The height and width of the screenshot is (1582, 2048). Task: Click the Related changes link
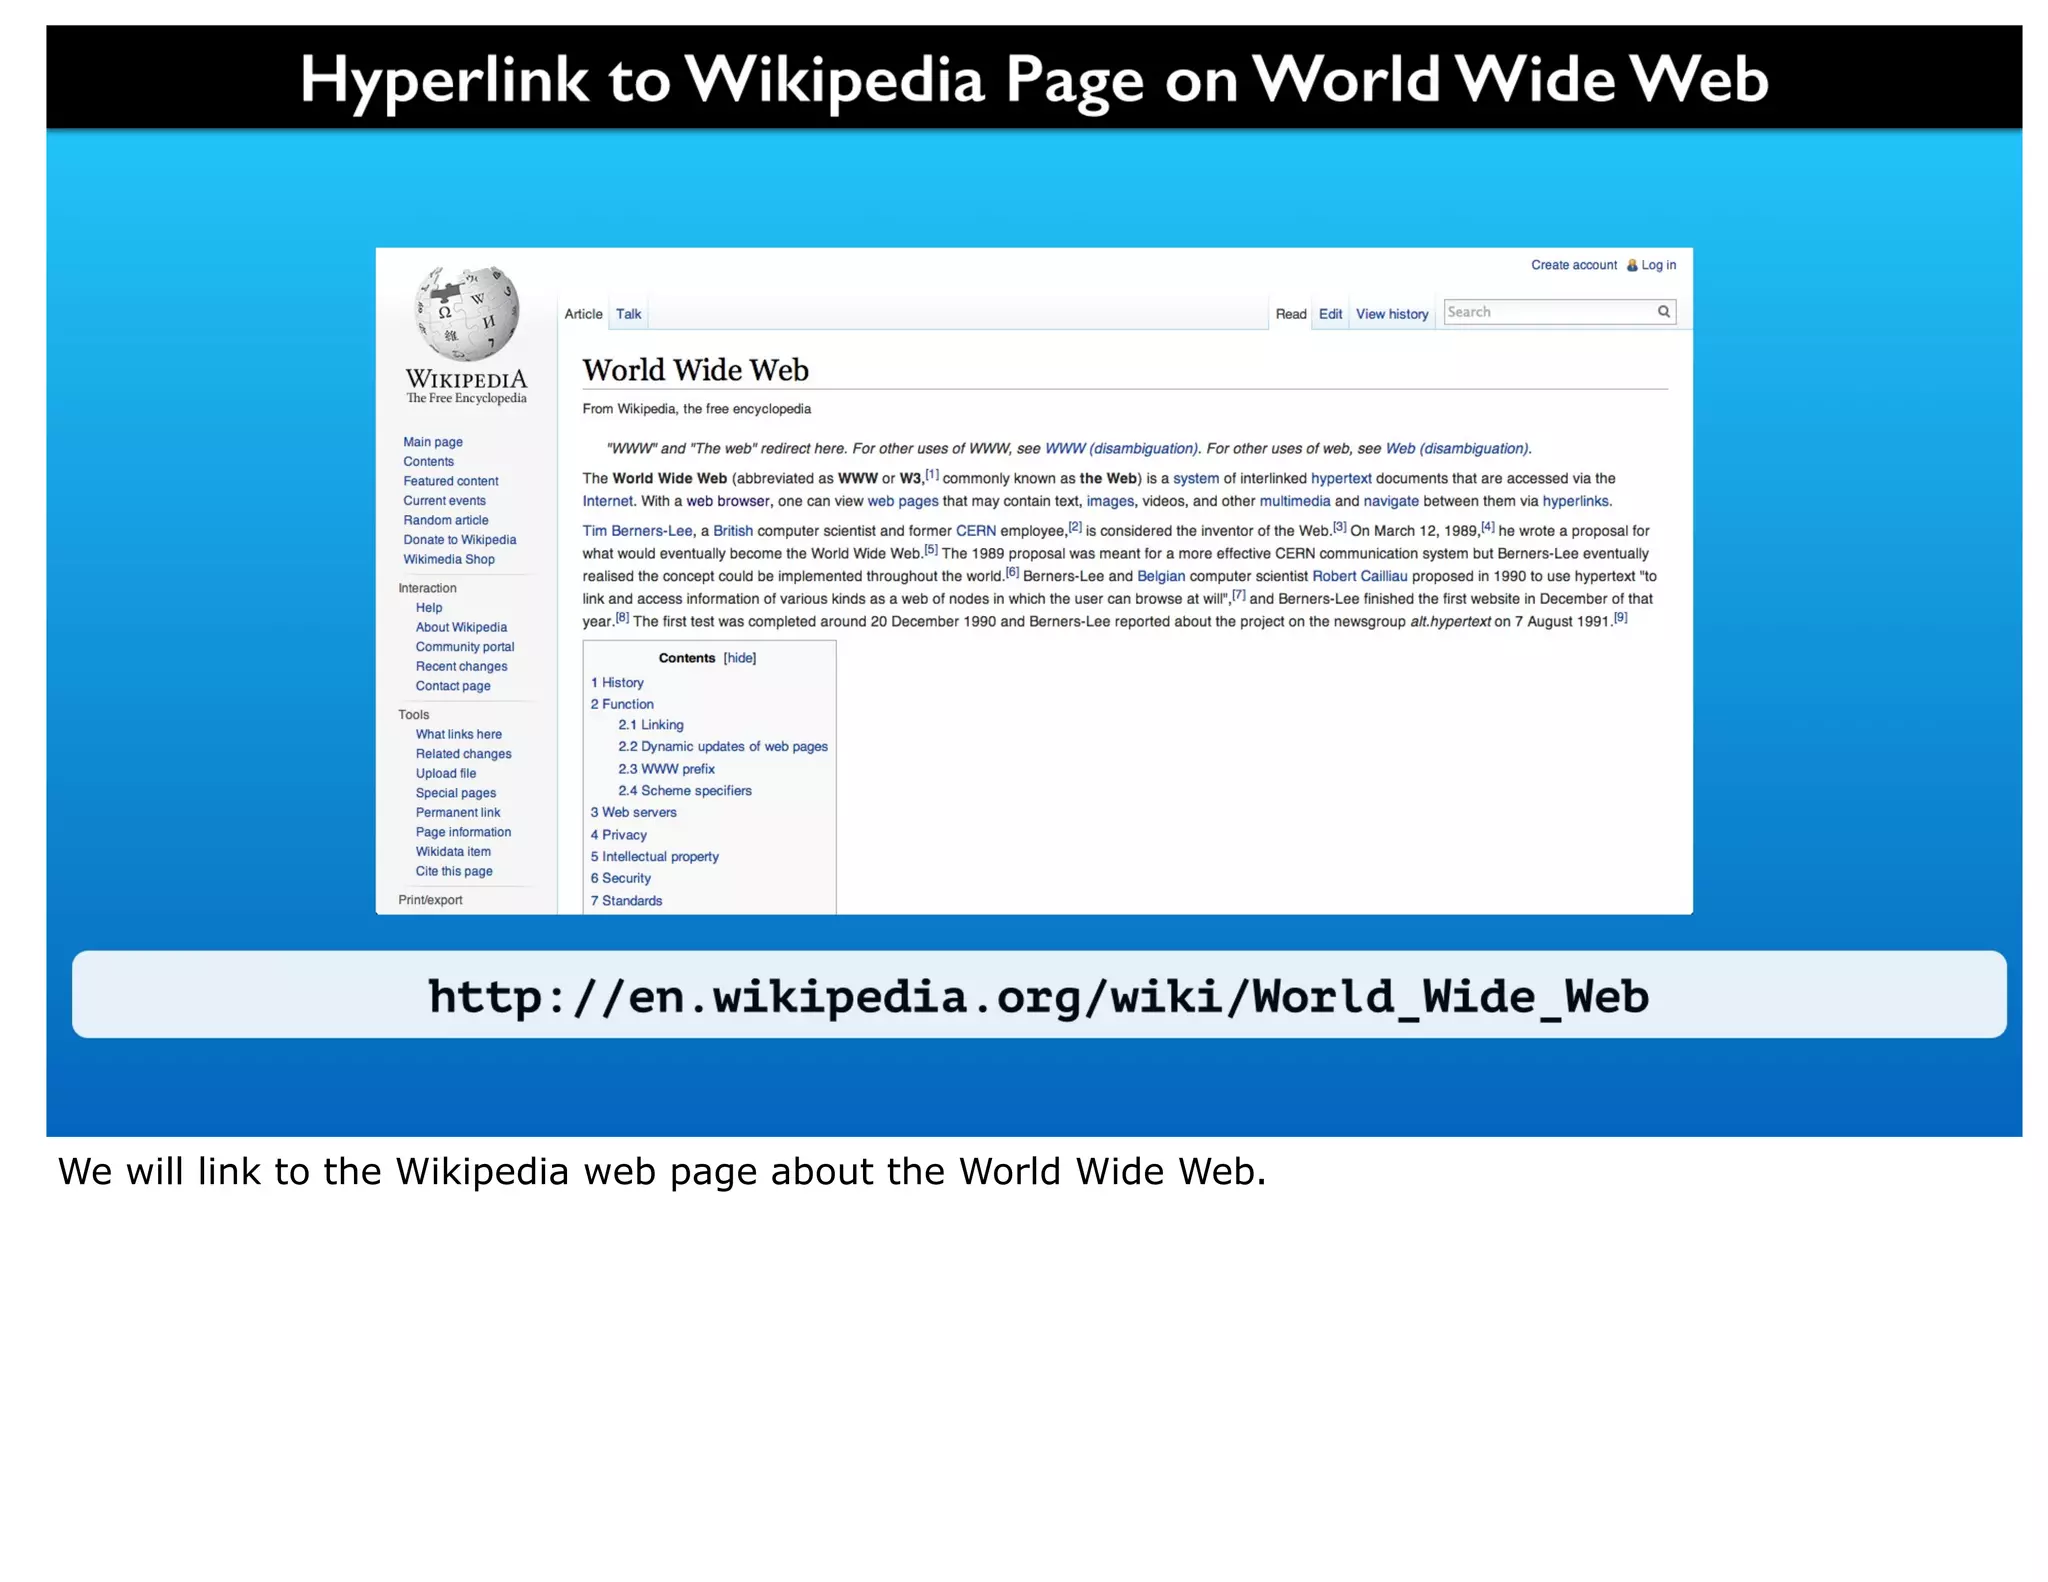pos(463,754)
